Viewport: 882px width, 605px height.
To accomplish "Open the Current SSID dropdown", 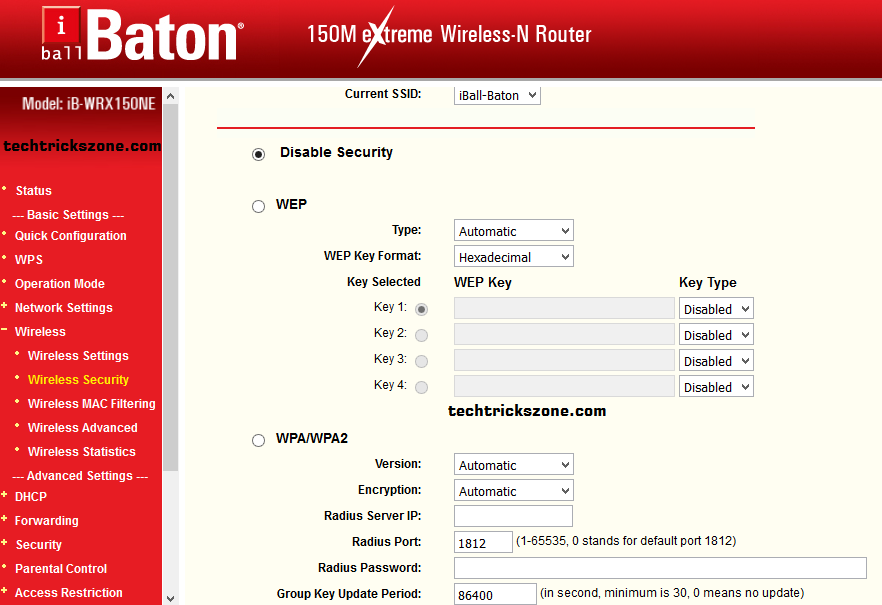I will [x=497, y=95].
